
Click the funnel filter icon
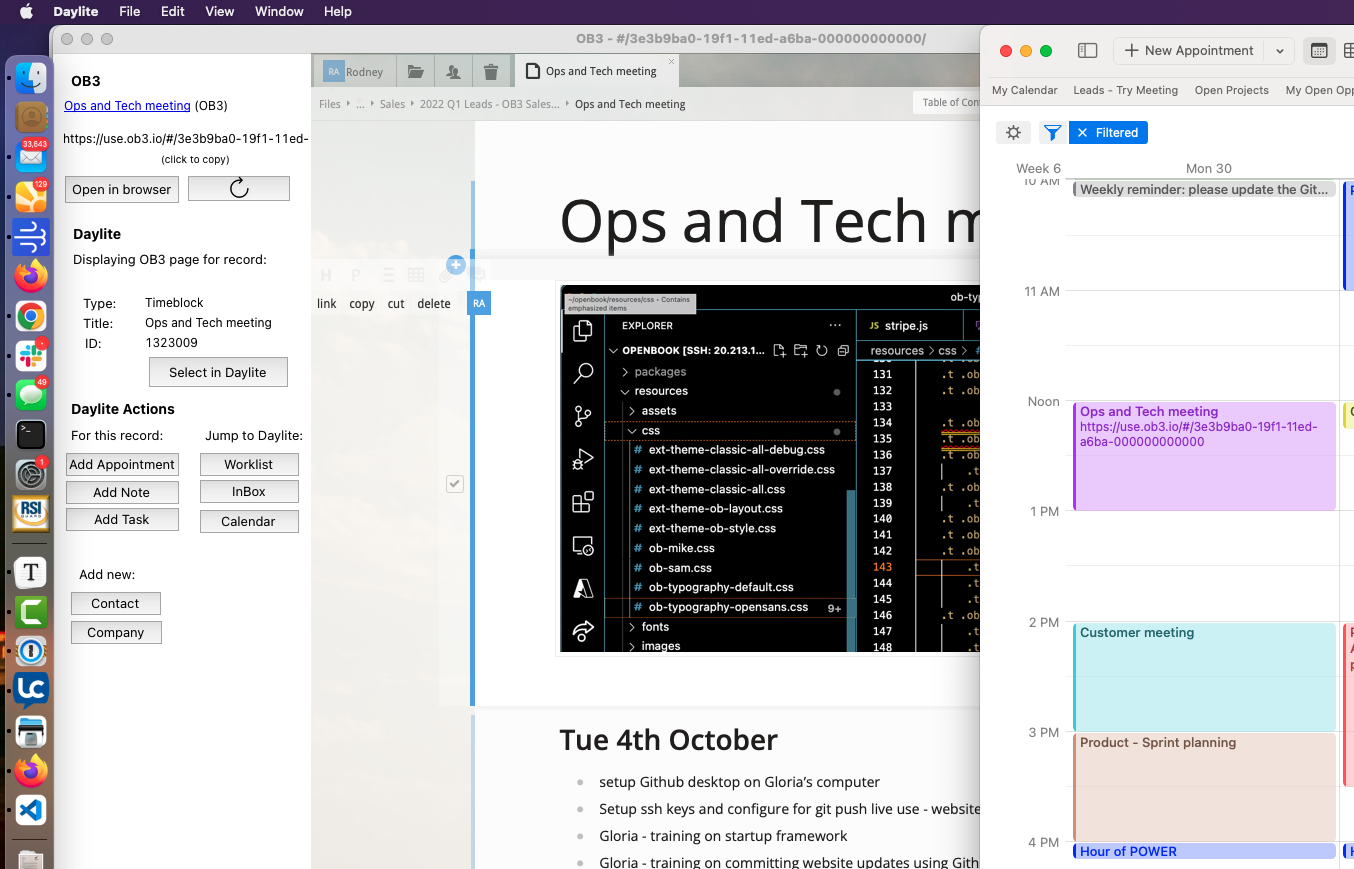(x=1052, y=133)
